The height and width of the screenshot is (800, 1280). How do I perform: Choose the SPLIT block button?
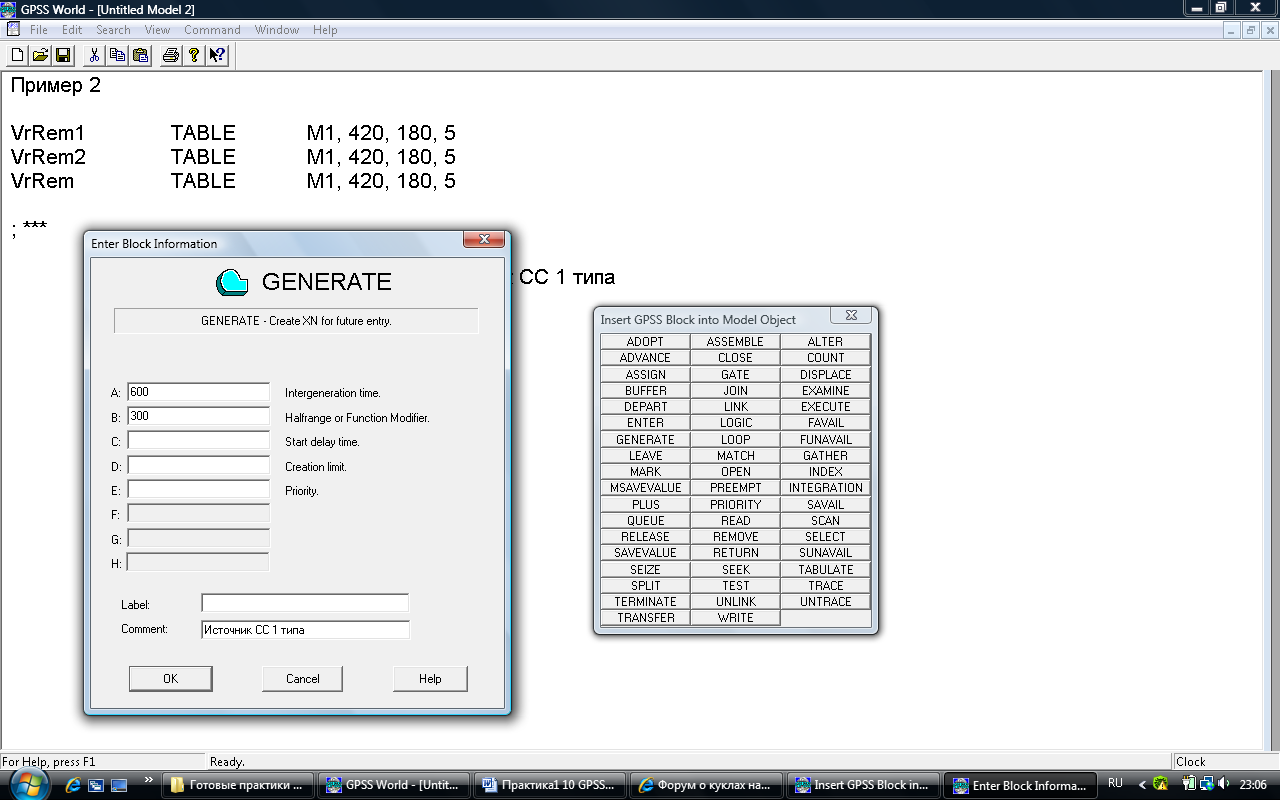[x=645, y=585]
